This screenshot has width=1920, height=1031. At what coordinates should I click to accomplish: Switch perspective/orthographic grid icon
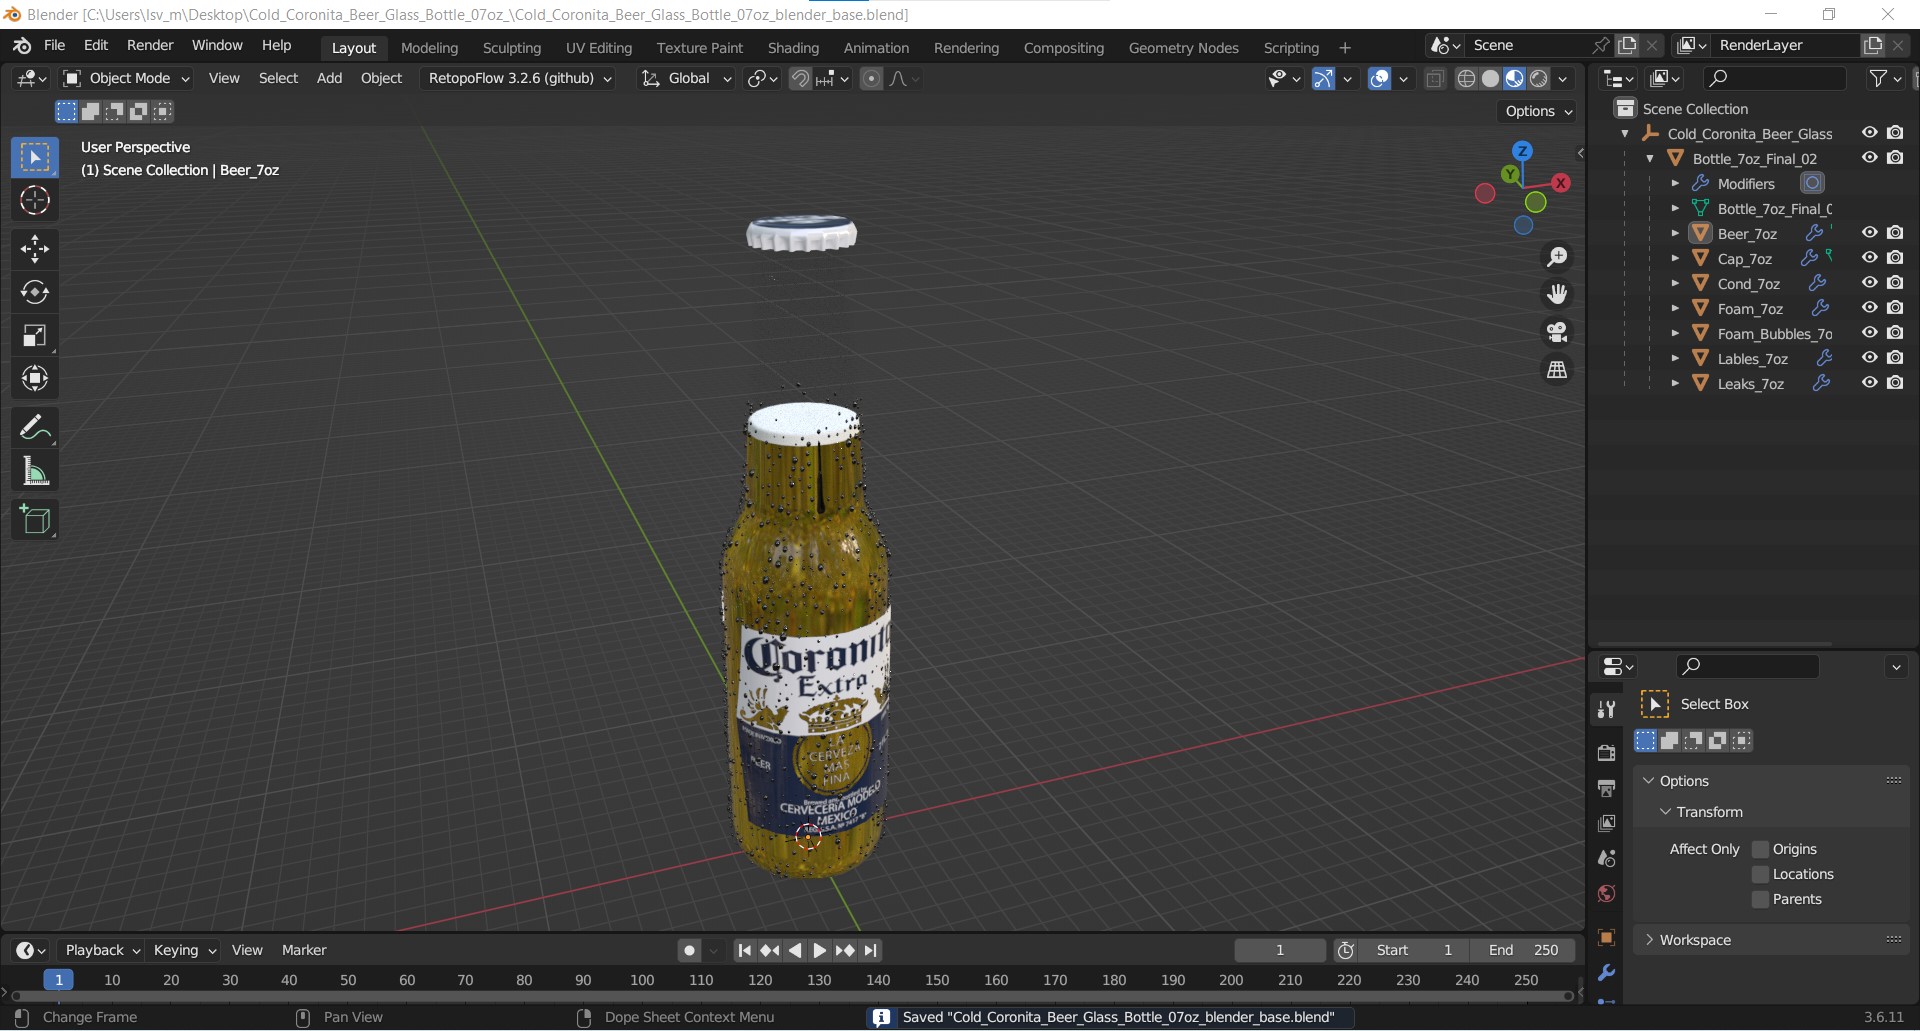click(1557, 370)
